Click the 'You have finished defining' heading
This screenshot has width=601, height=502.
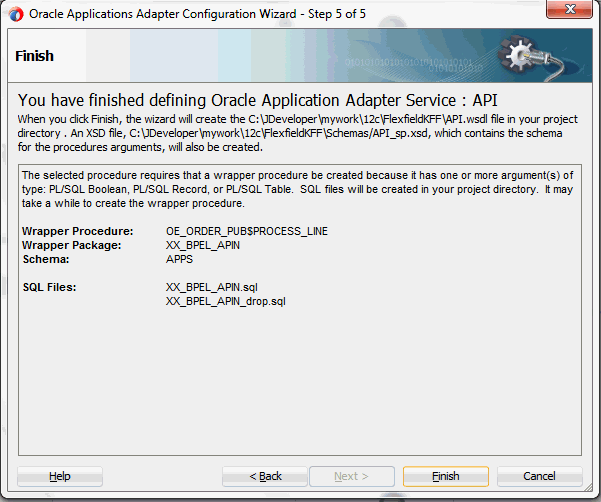click(x=258, y=100)
